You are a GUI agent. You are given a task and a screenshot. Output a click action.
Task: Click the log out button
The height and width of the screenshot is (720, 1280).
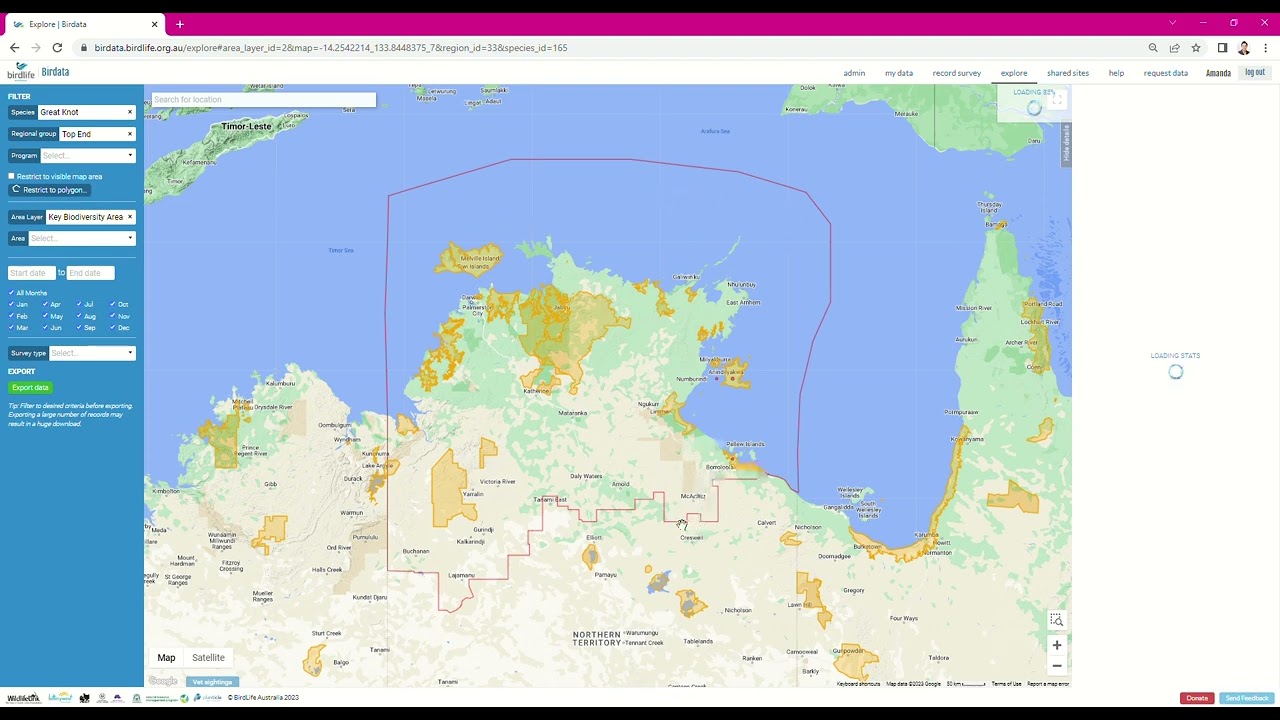[x=1255, y=72]
